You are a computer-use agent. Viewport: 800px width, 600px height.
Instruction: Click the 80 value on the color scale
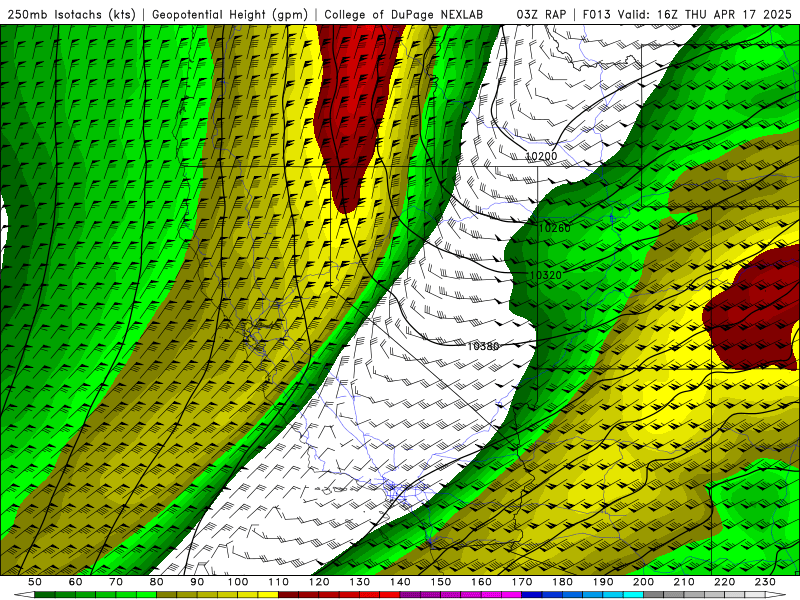[156, 582]
